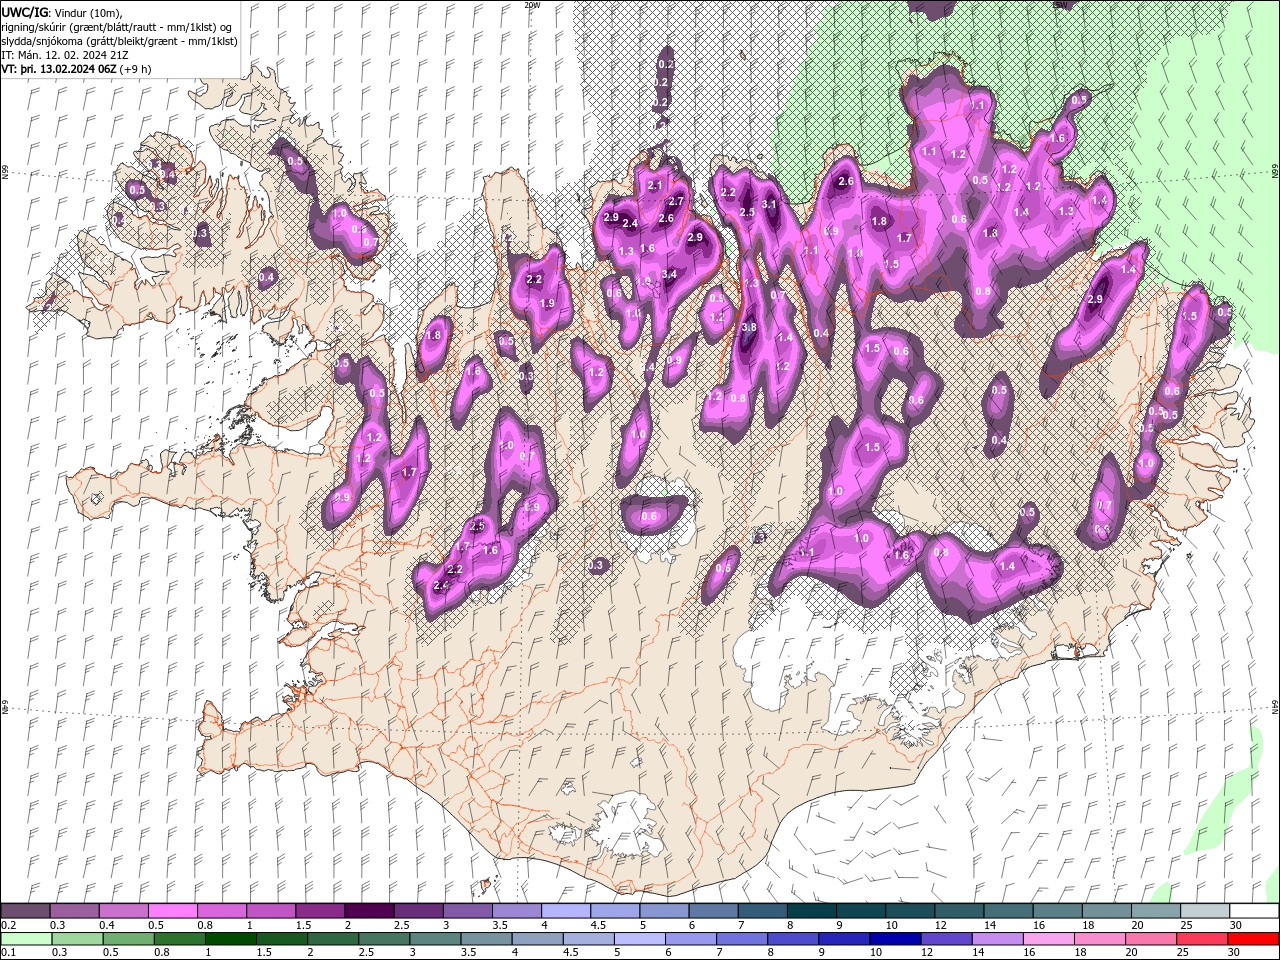Click the dark purple 2 swatch in upper legend
Viewport: 1280px width, 960px height.
368,911
